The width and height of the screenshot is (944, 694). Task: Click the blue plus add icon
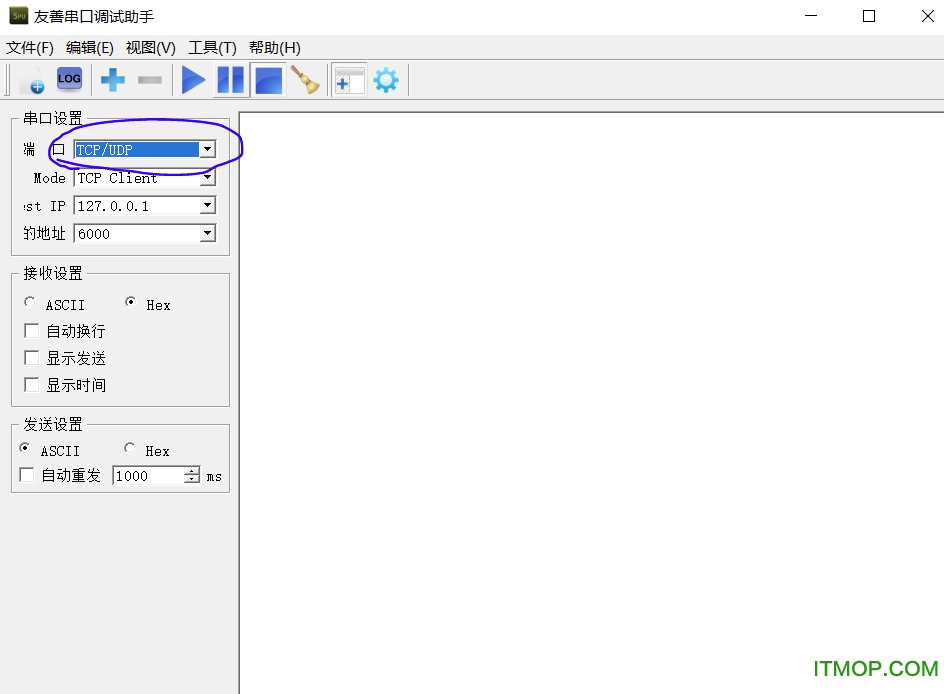coord(113,80)
